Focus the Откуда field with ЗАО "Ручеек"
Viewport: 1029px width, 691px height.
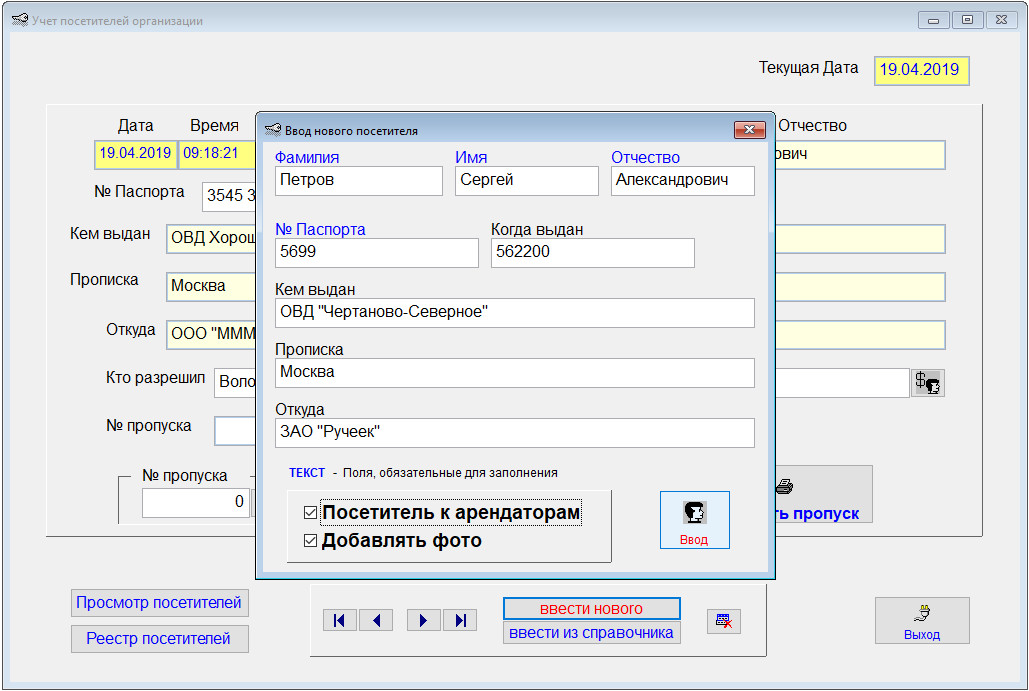tap(514, 433)
